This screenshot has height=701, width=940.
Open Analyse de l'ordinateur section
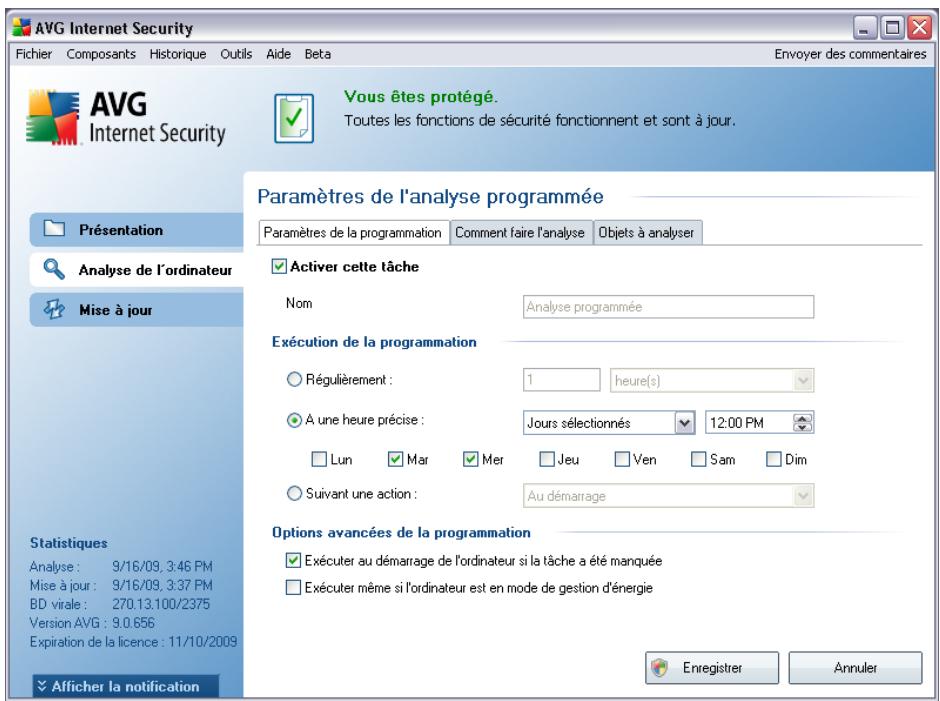click(137, 270)
